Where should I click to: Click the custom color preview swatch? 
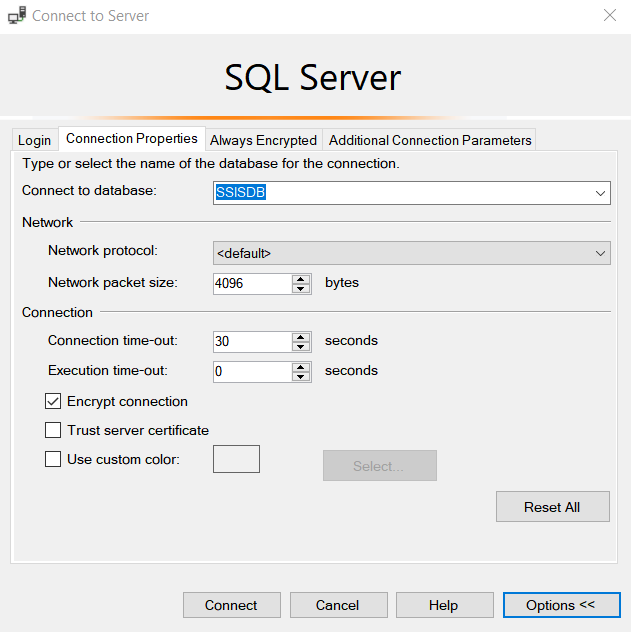[x=237, y=460]
